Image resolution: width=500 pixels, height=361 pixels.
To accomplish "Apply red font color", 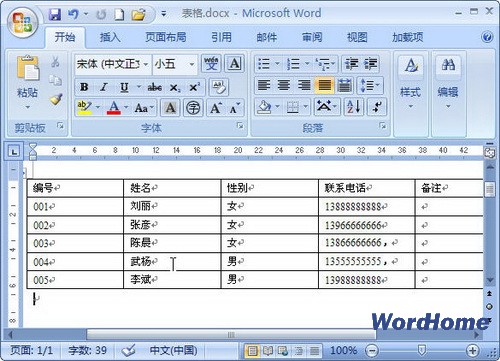I will (114, 107).
